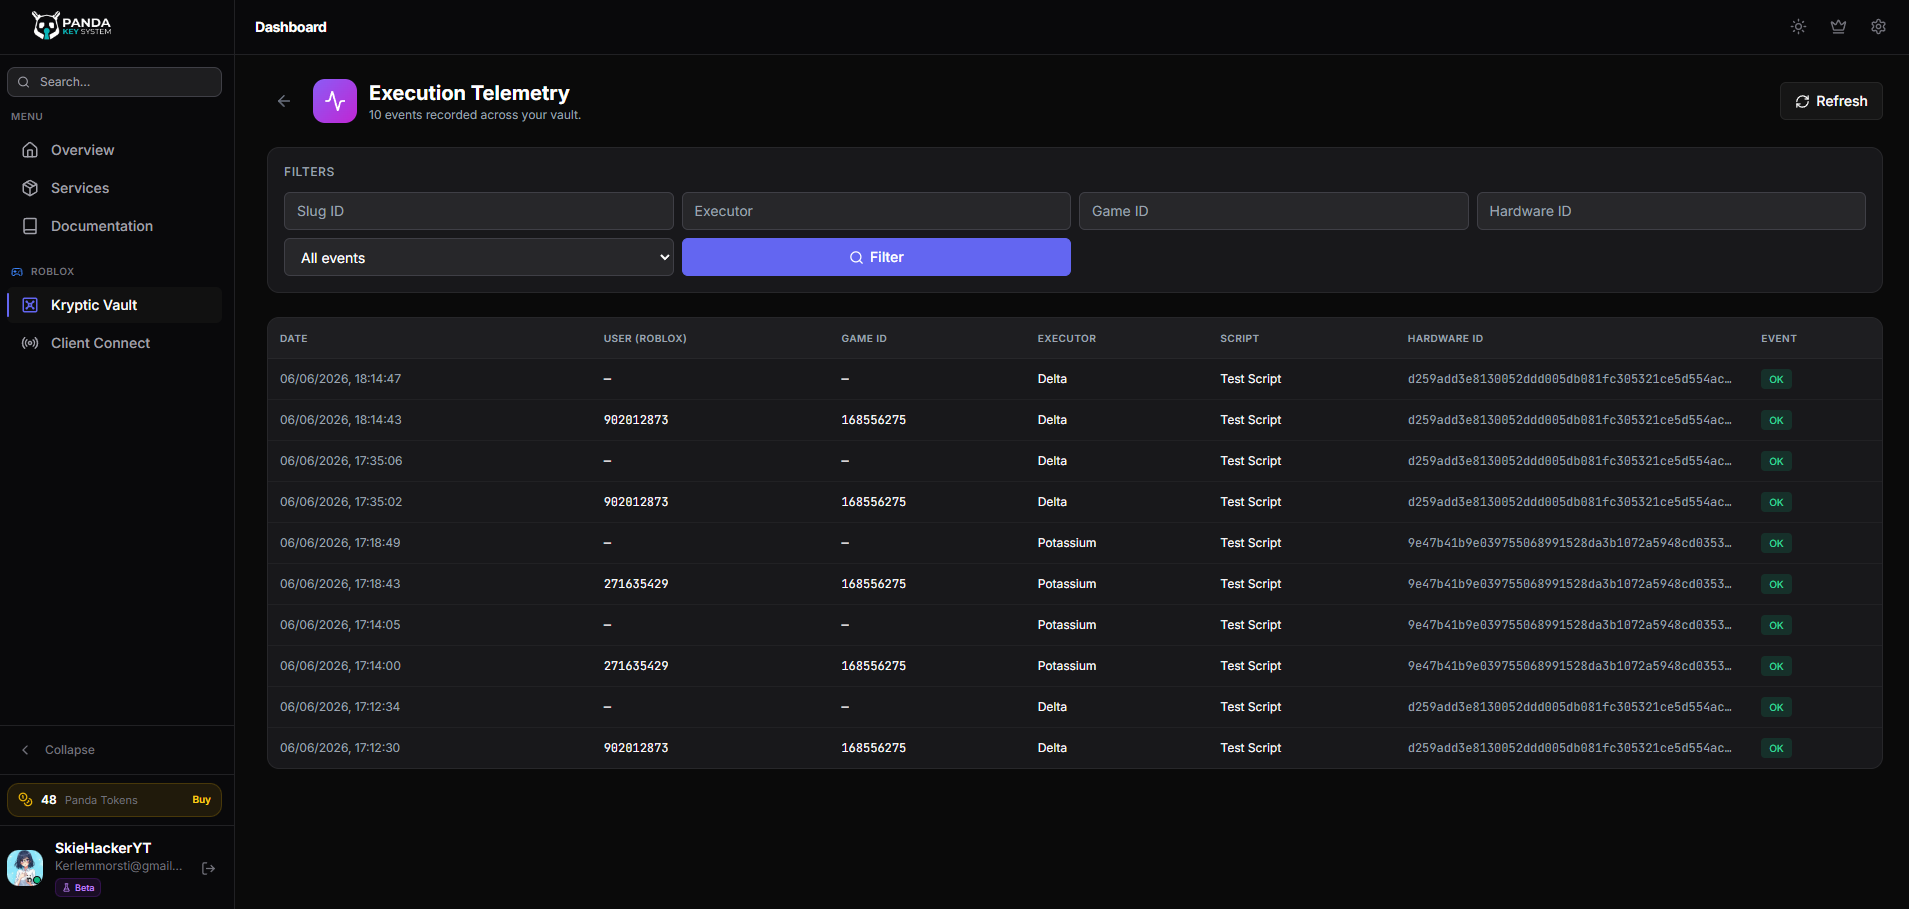This screenshot has height=909, width=1909.
Task: Click the Panda Tokens coin icon
Action: tap(26, 800)
